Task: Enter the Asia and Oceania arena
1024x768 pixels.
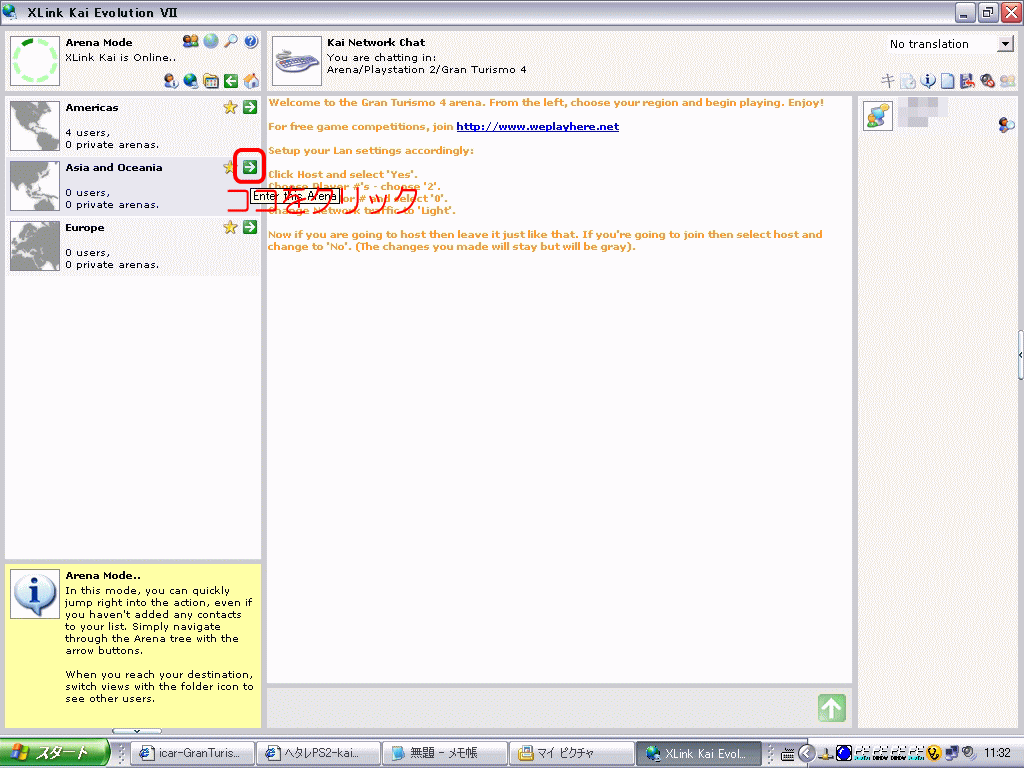Action: pos(250,167)
